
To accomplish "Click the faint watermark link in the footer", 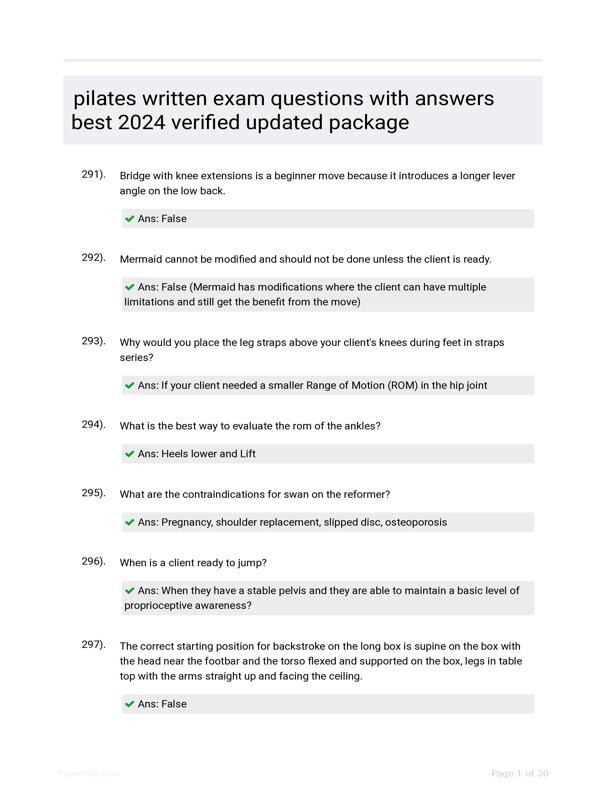I will tap(88, 773).
